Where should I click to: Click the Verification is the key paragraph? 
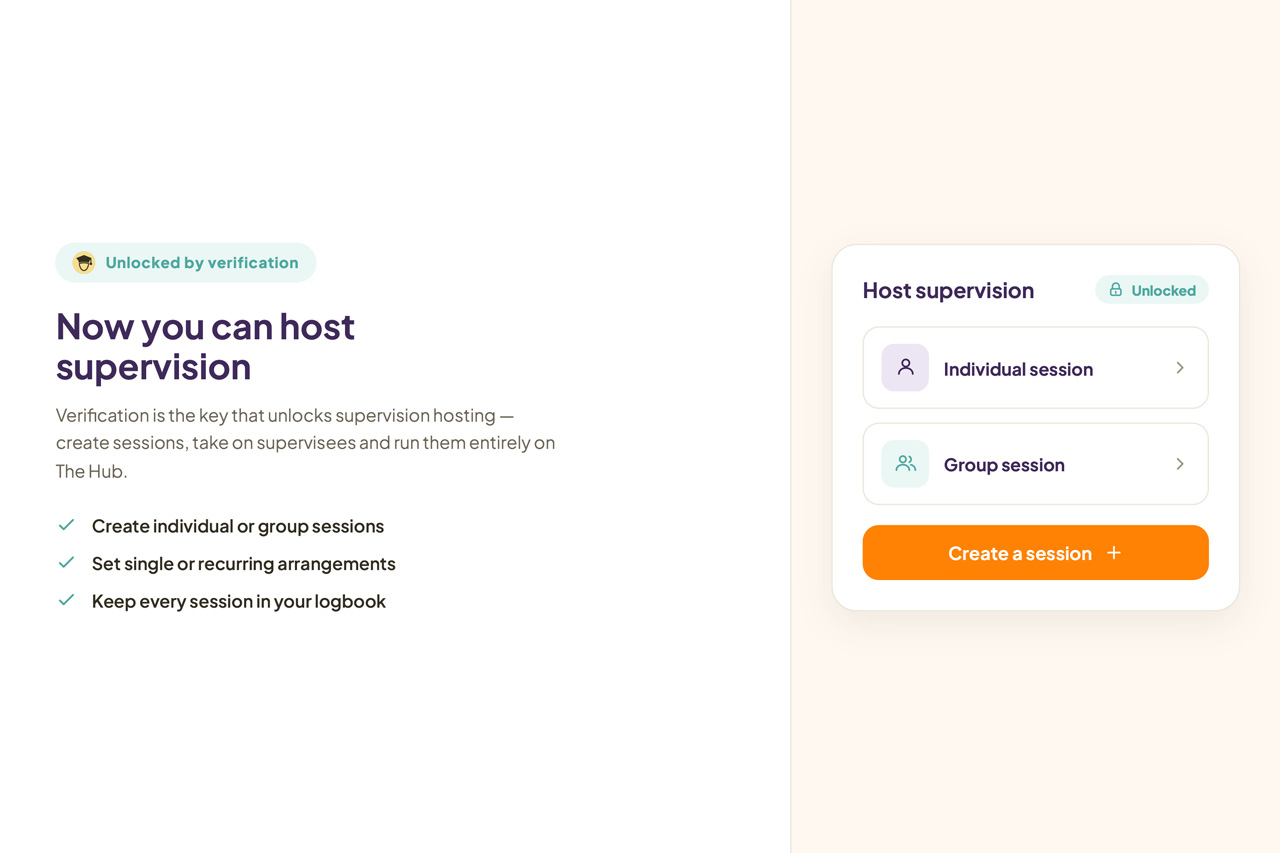click(x=306, y=442)
